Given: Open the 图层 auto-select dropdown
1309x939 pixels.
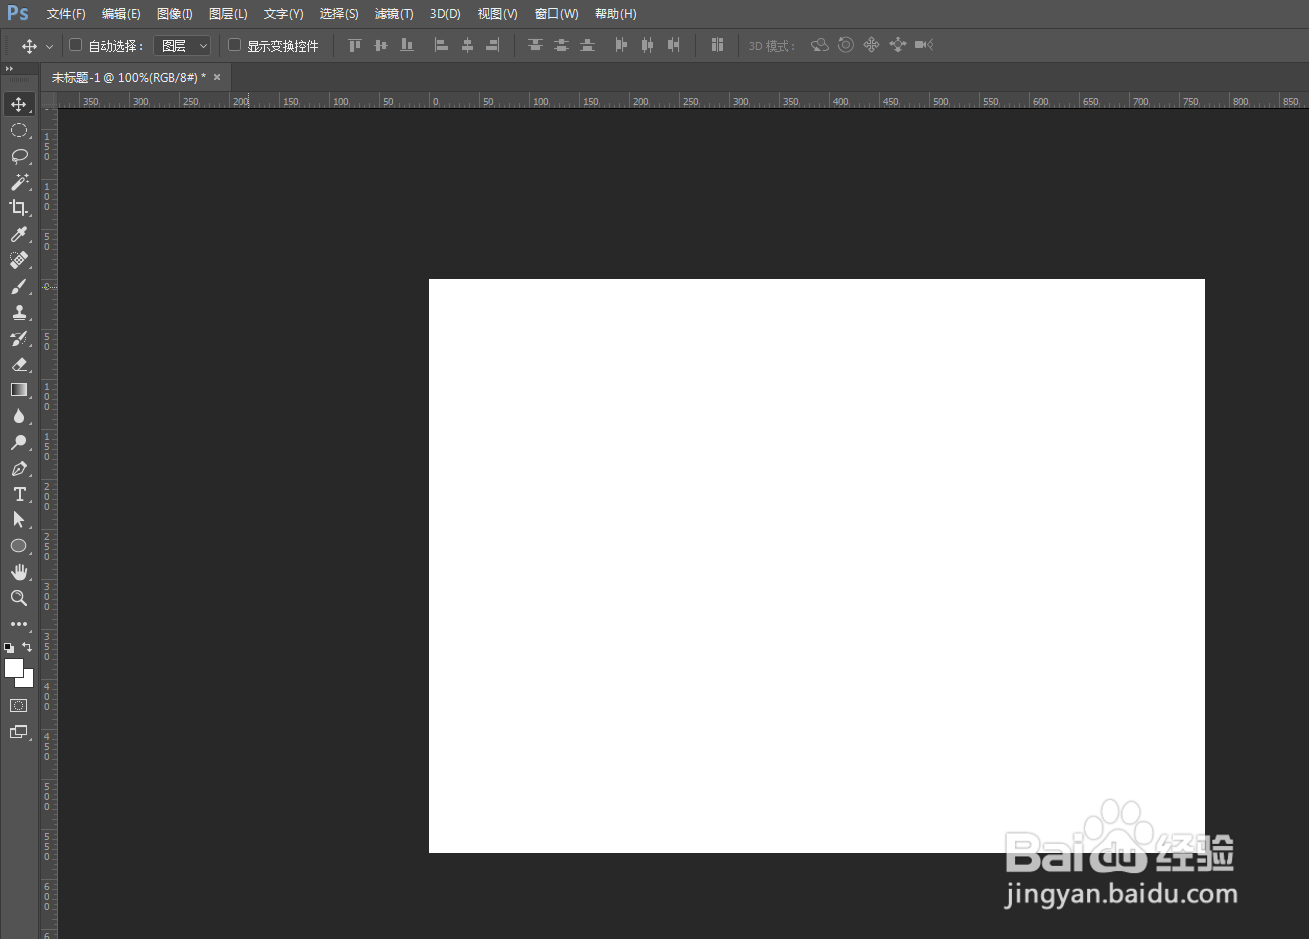Looking at the screenshot, I should pos(182,46).
